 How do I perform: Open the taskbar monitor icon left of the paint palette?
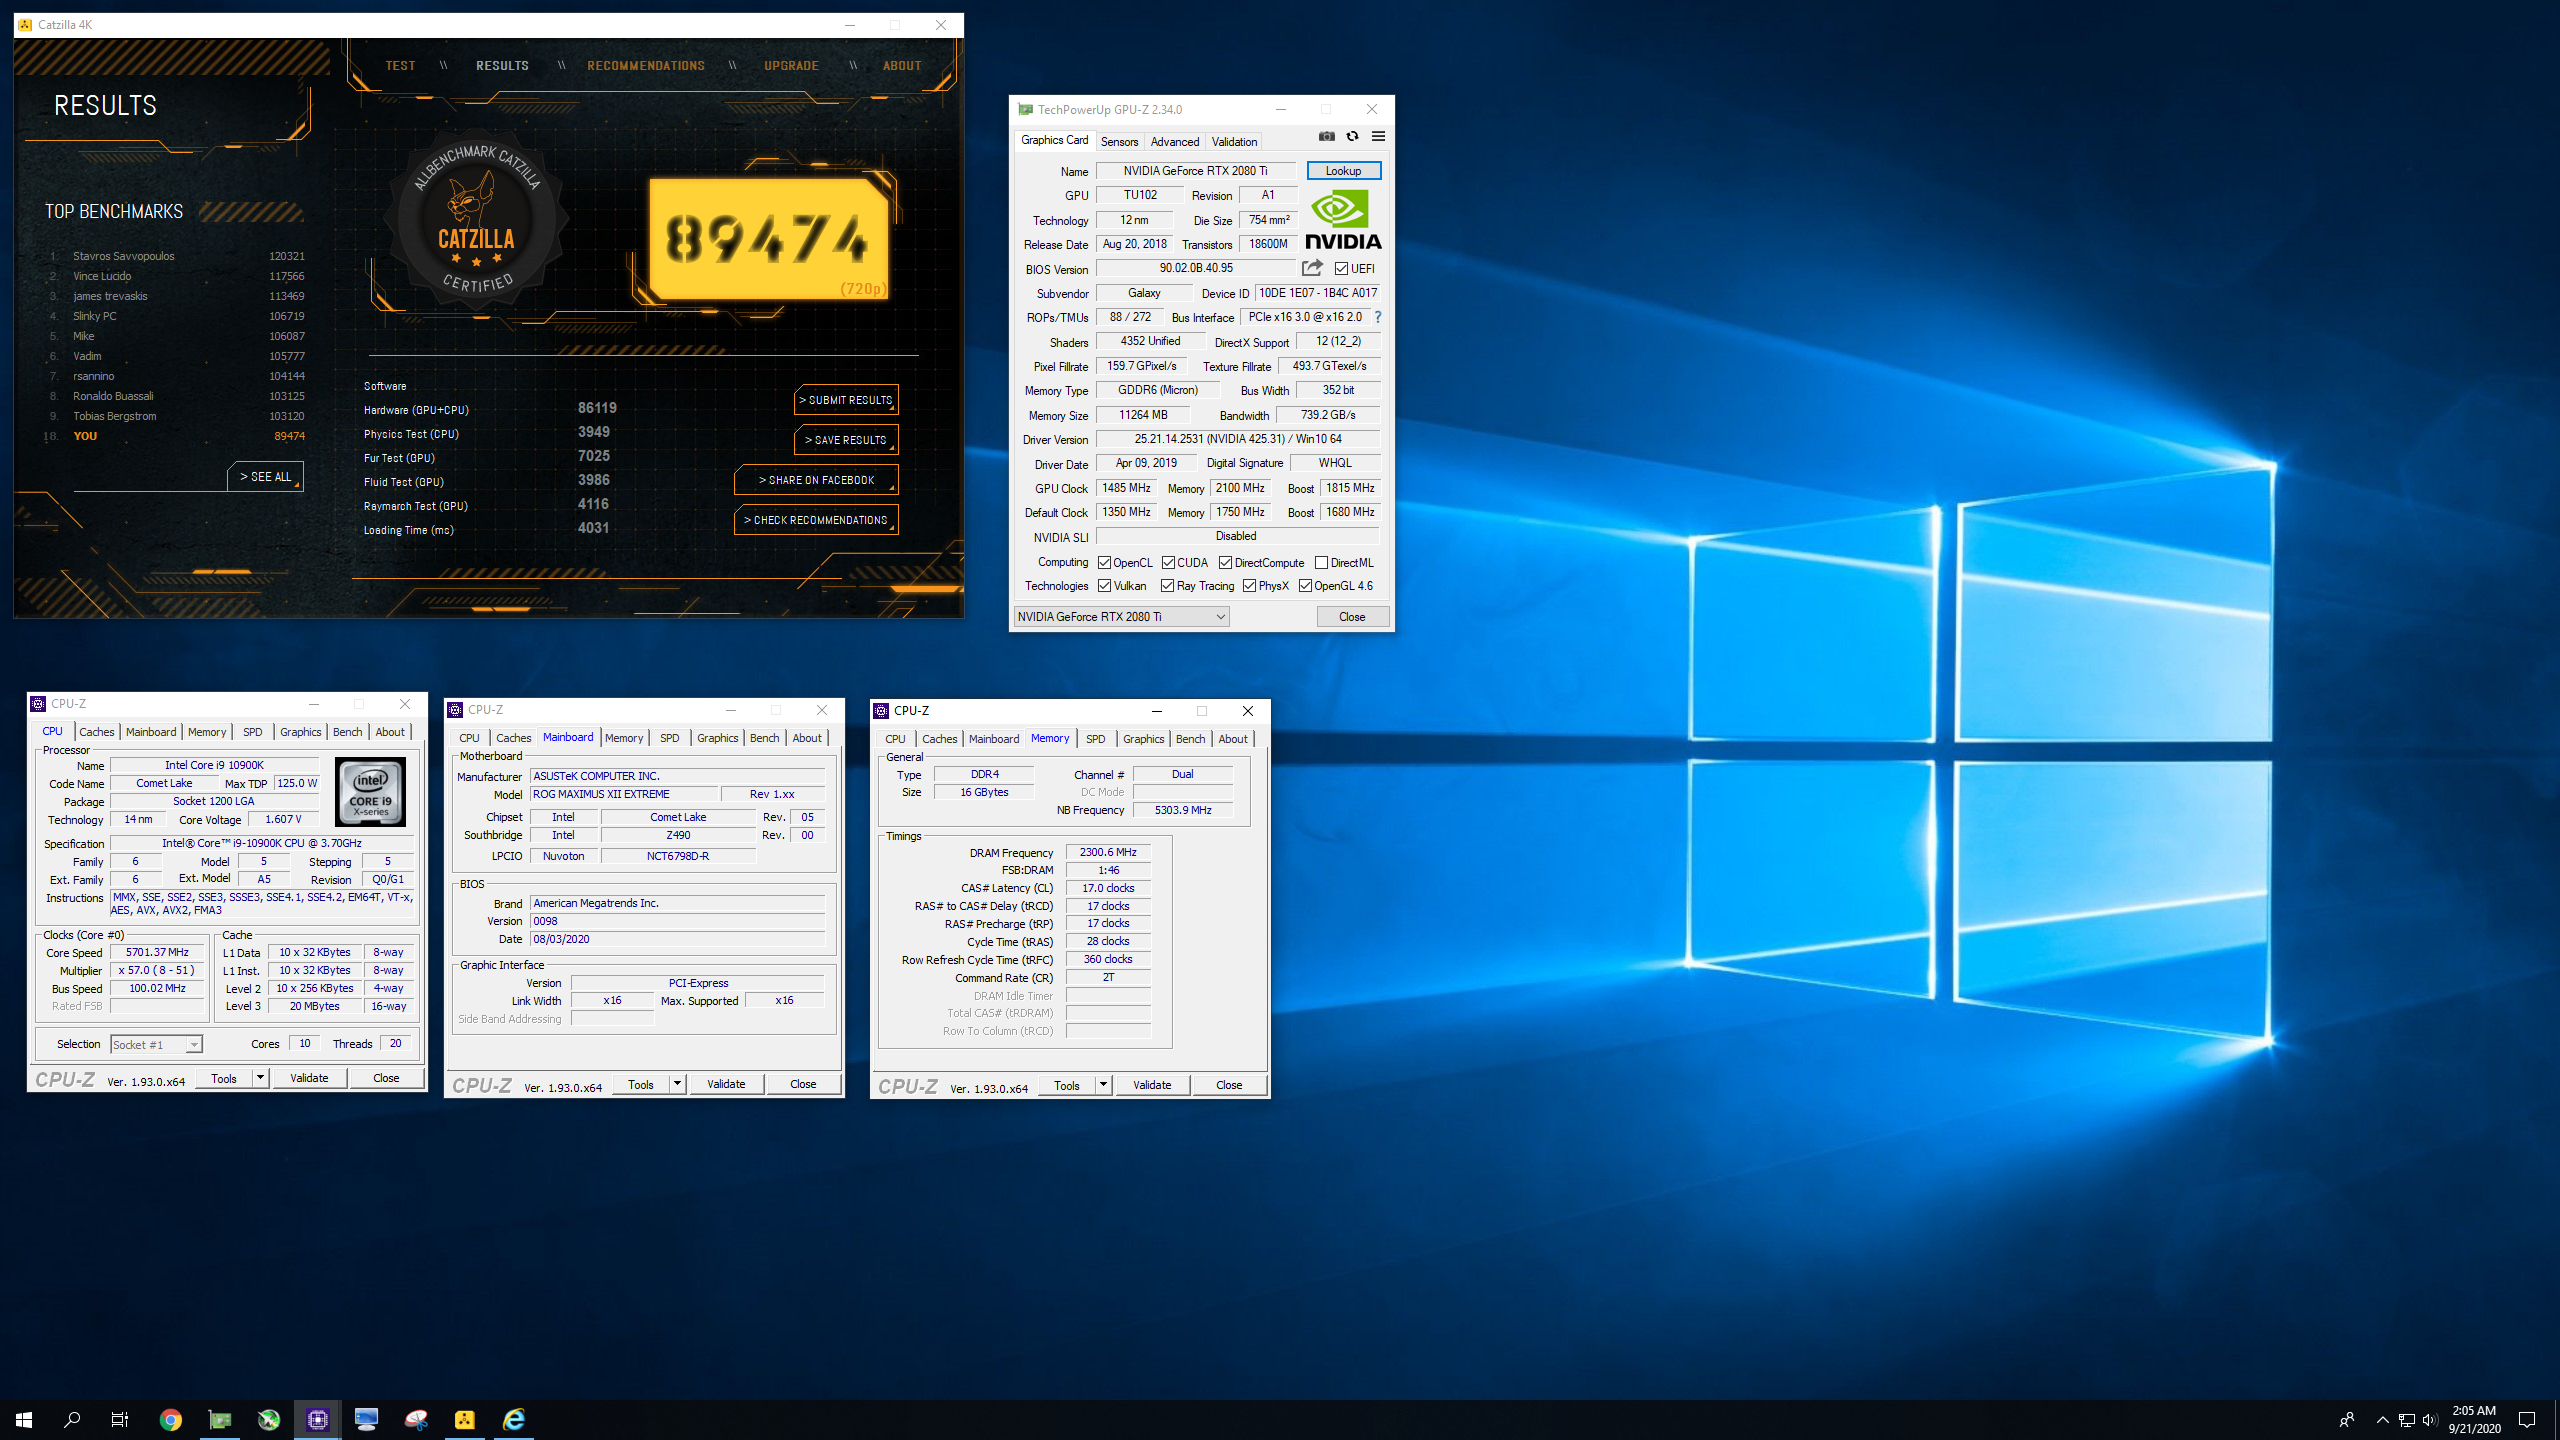(367, 1419)
